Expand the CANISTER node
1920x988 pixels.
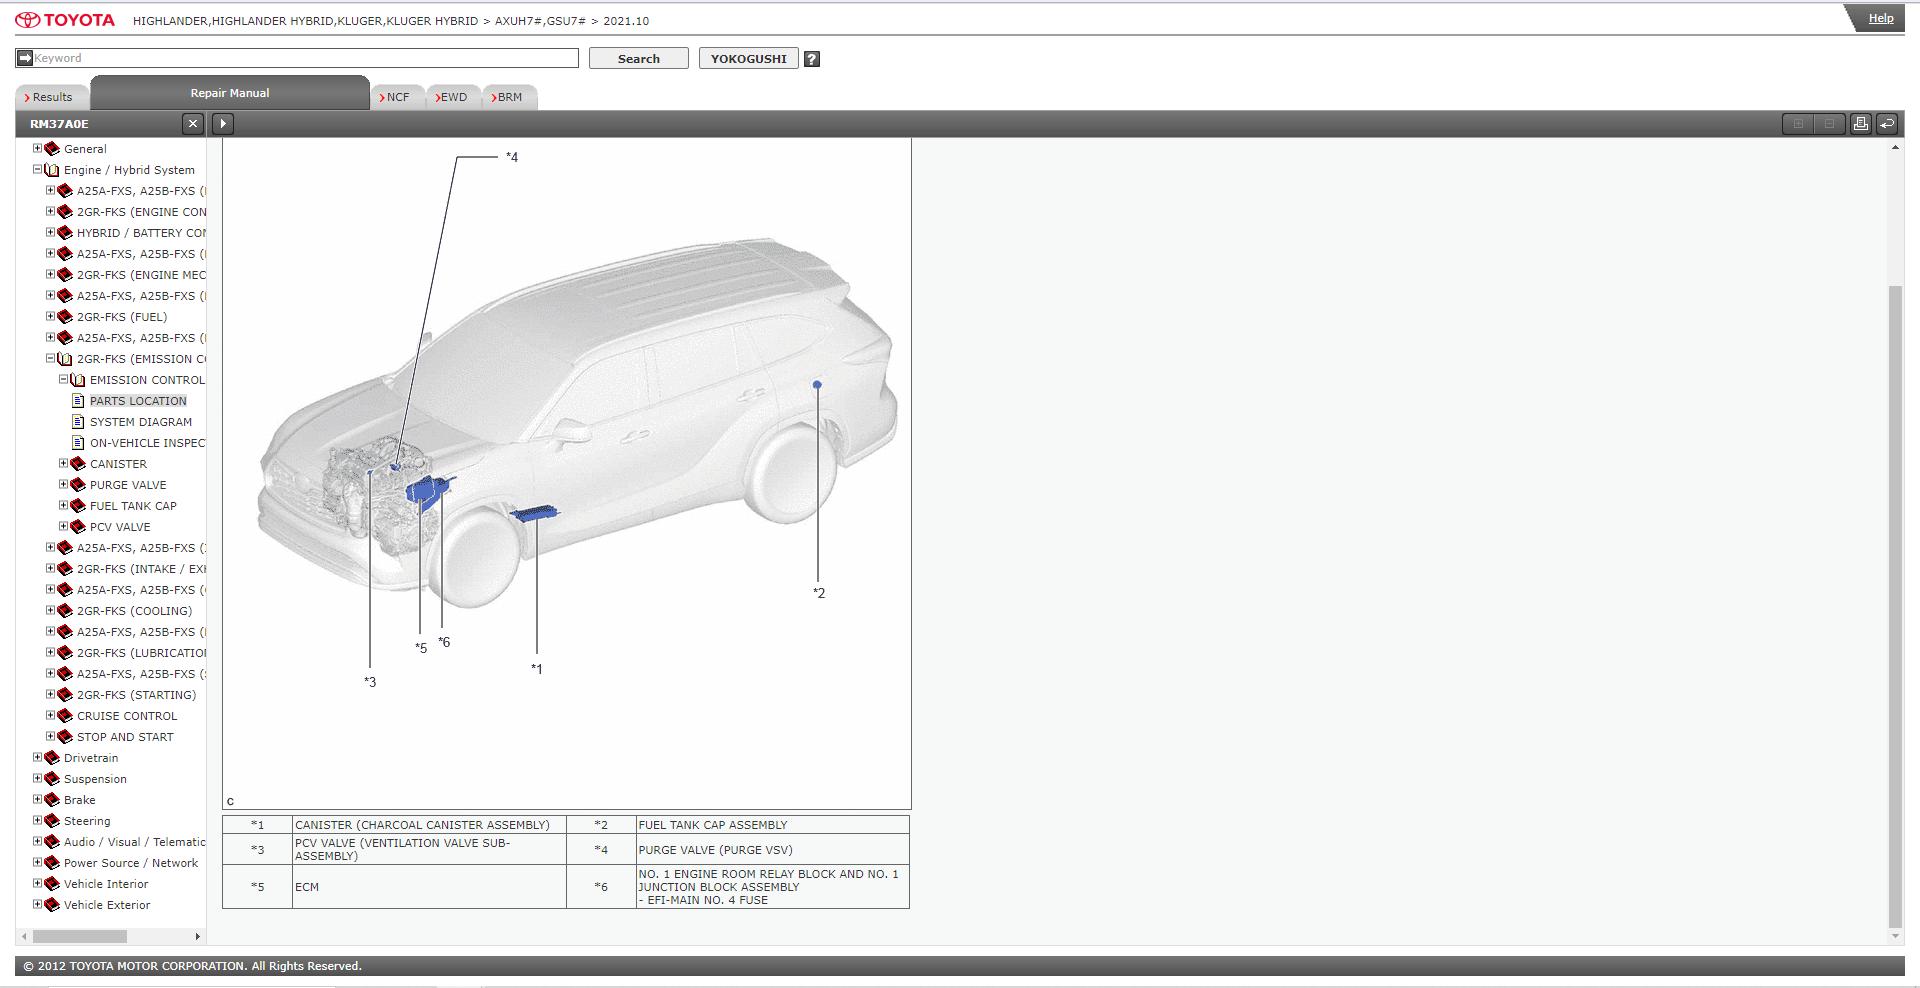point(64,463)
